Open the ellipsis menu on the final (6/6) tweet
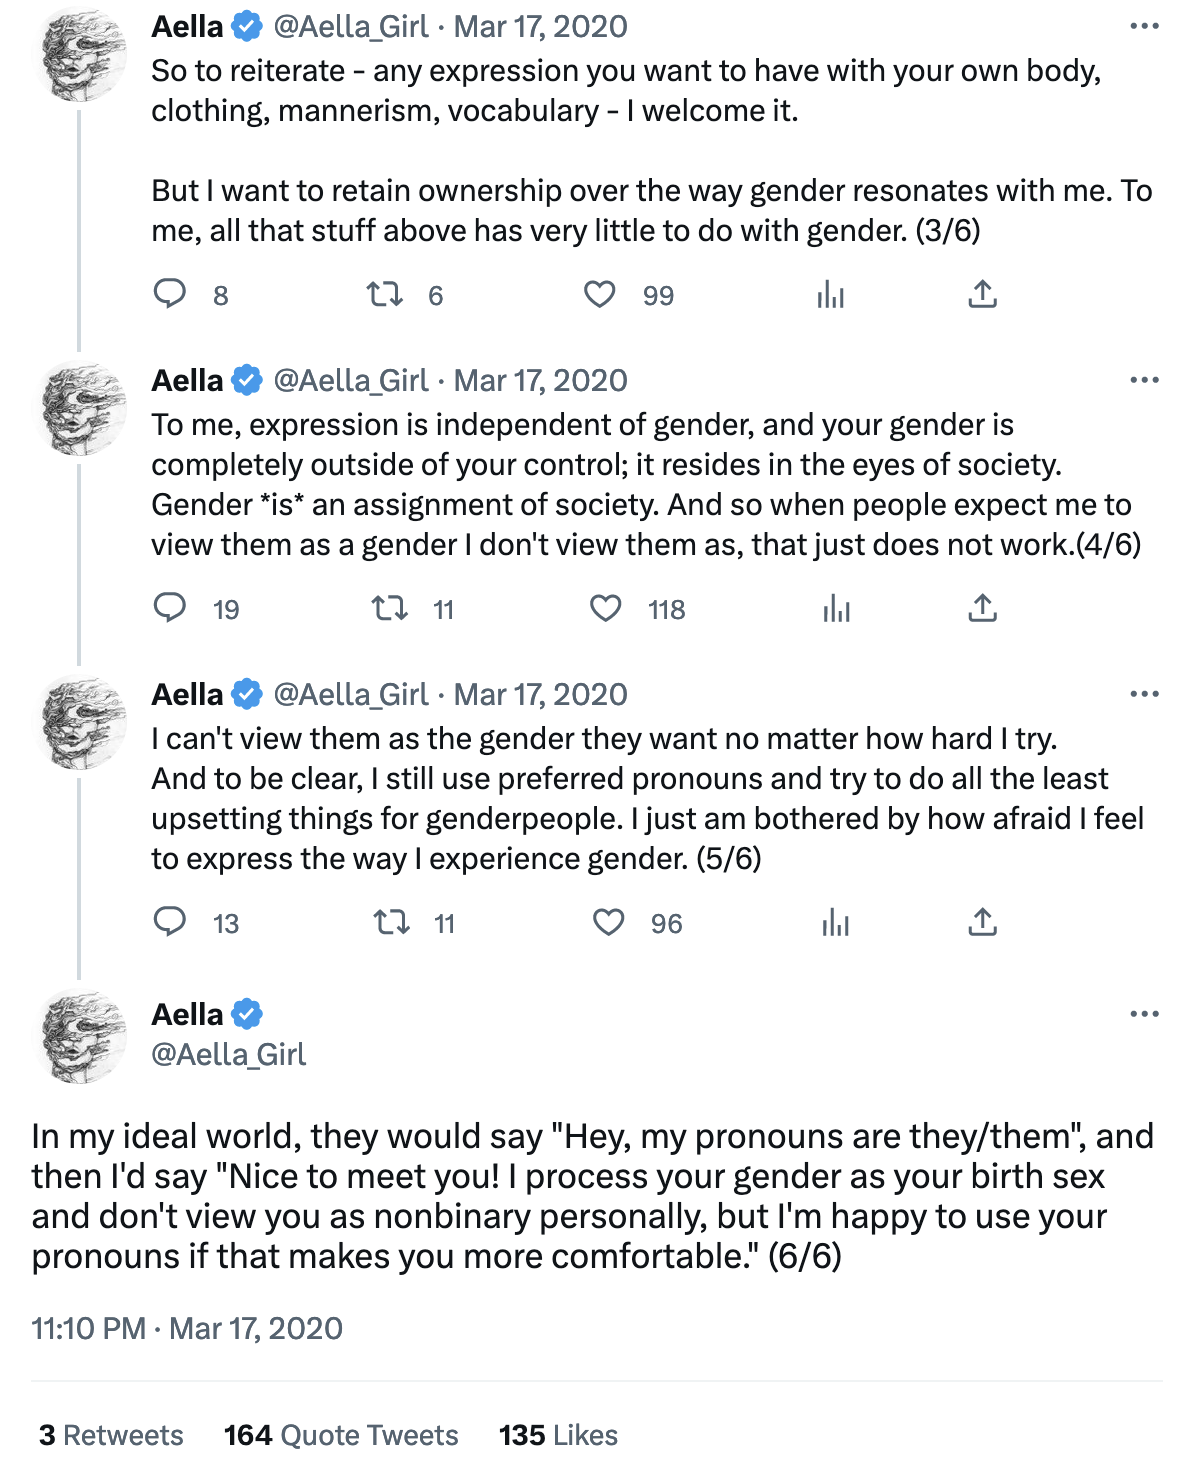This screenshot has height=1474, width=1192. click(1144, 1014)
